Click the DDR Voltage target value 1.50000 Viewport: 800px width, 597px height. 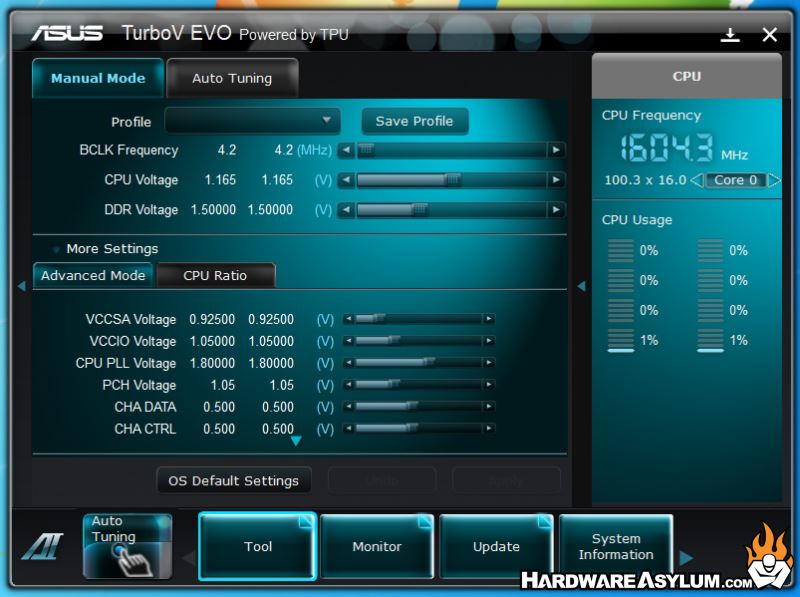pos(270,209)
